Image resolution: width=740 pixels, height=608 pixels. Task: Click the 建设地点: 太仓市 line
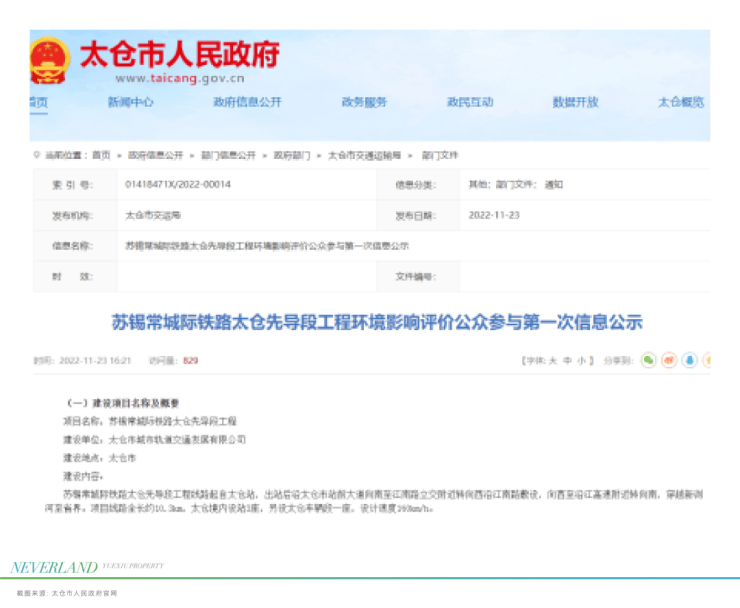coord(100,458)
